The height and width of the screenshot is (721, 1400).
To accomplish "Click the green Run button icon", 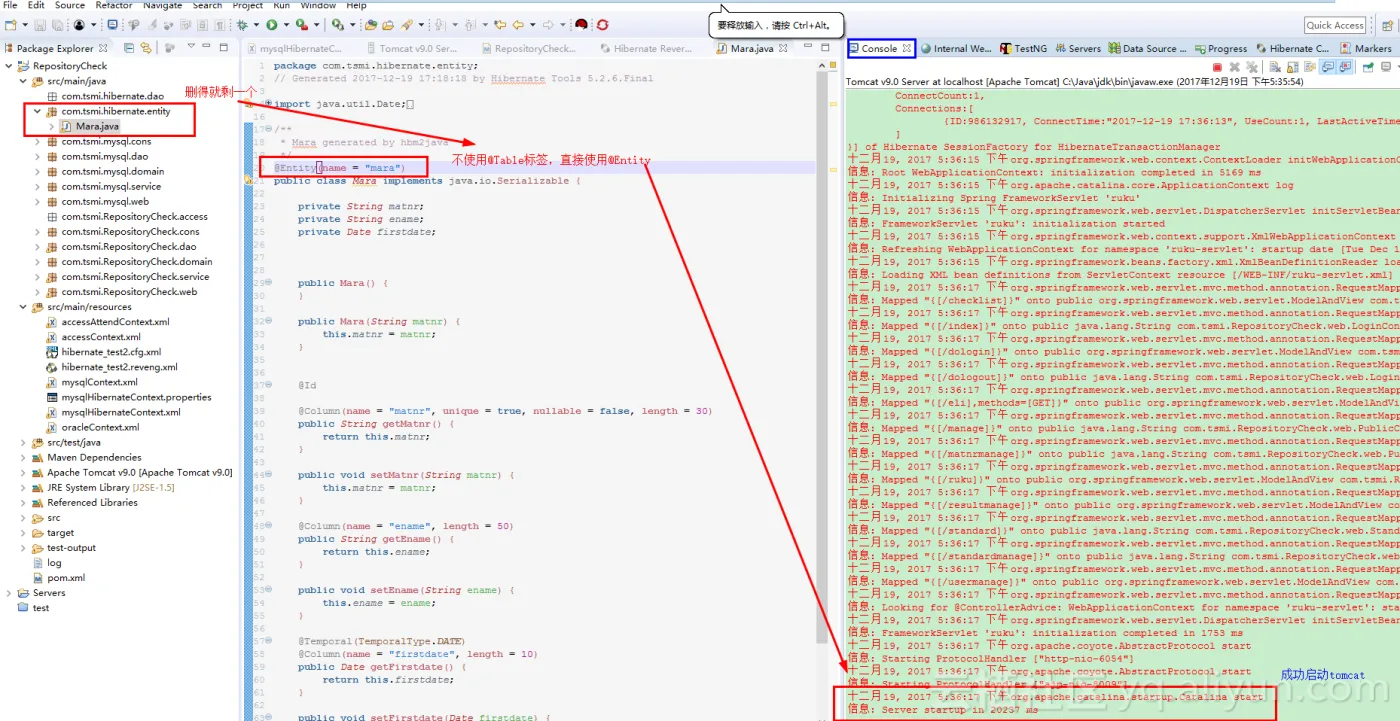I will point(271,24).
